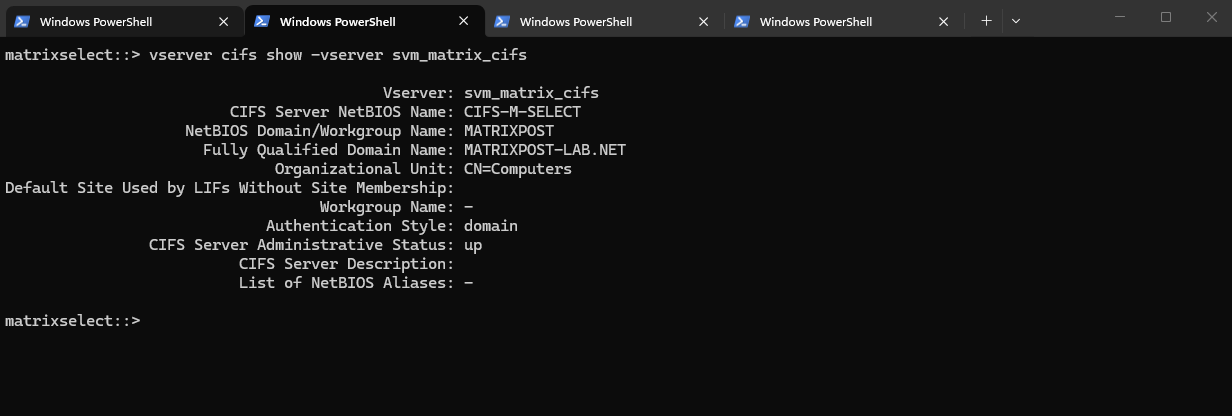Switch to the third Windows PowerShell tab title
Viewport: 1232px width, 416px height.
[576, 21]
